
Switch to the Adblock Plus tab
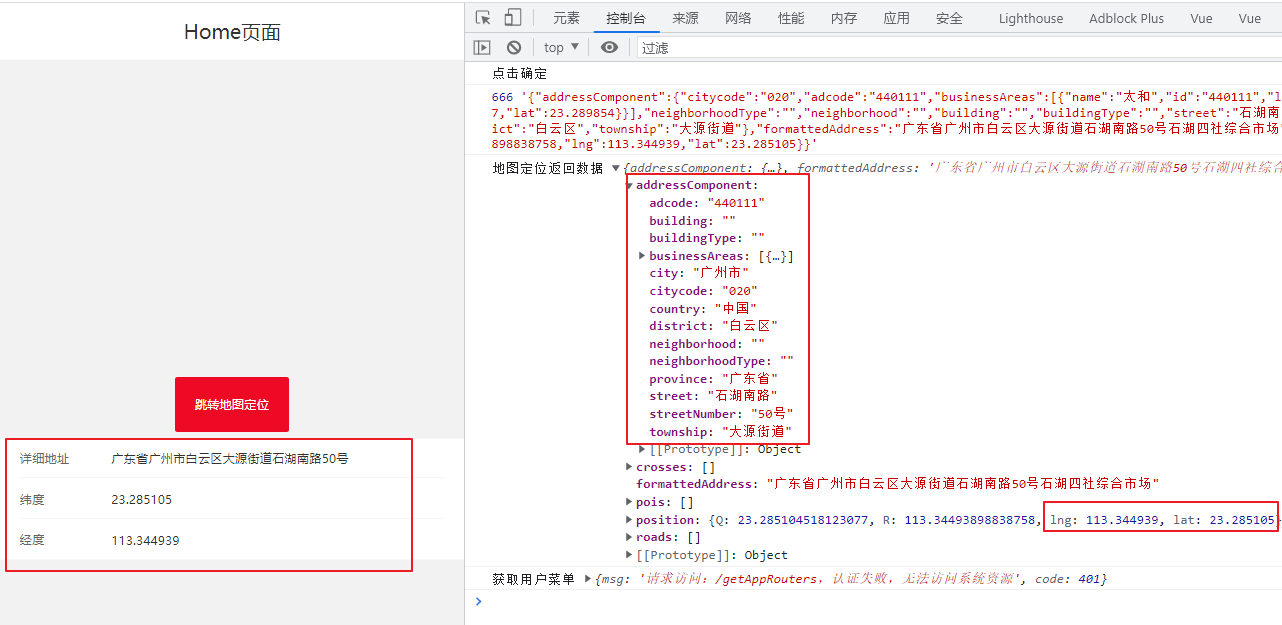1126,17
